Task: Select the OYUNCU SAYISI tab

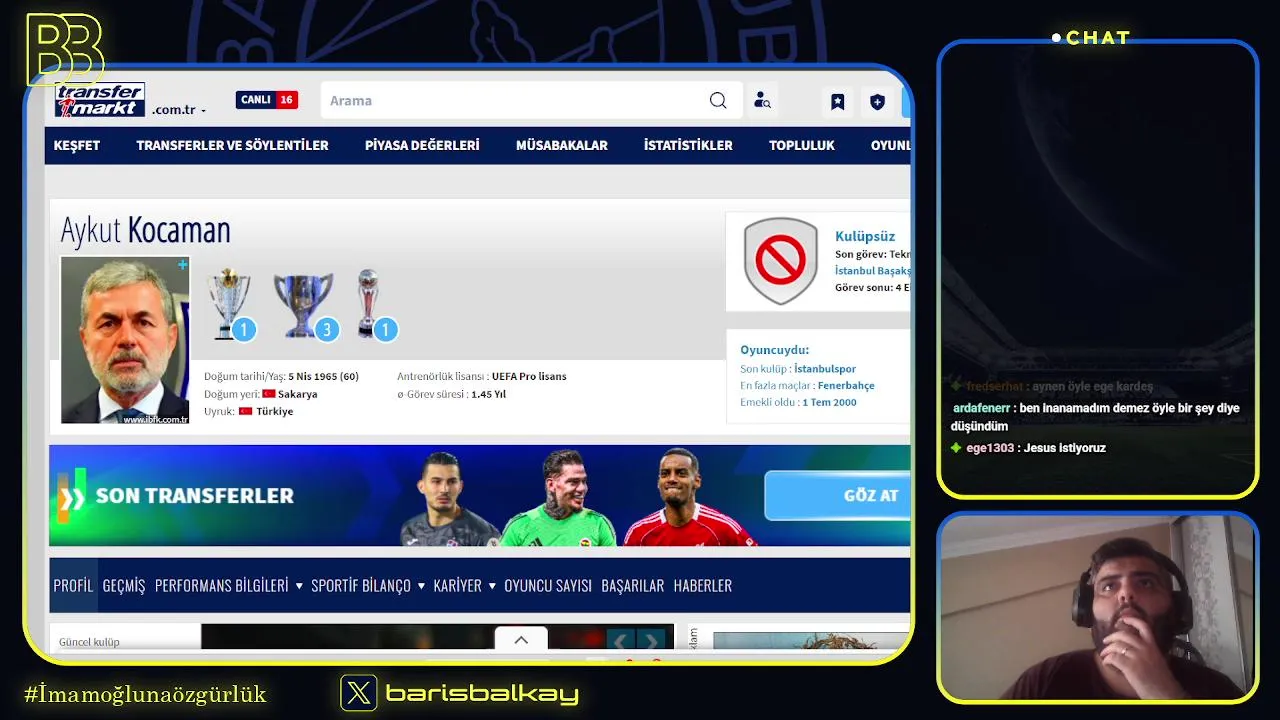Action: point(548,586)
